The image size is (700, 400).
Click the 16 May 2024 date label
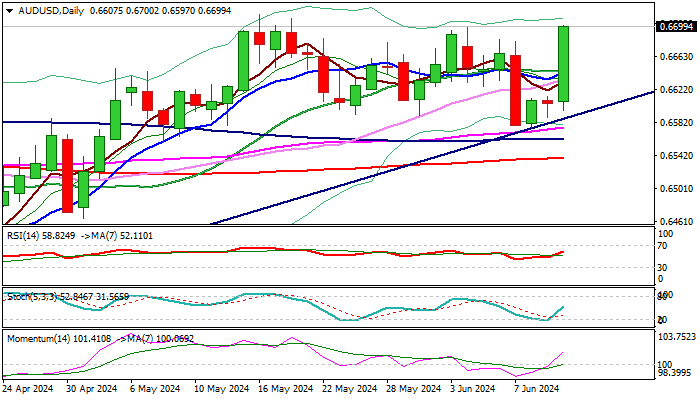[x=286, y=389]
